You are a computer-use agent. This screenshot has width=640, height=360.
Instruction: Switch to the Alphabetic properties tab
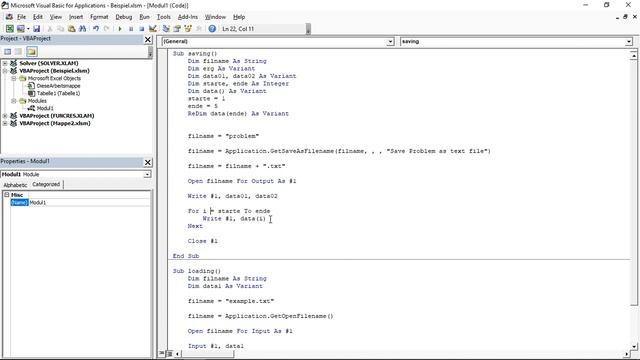click(x=15, y=185)
